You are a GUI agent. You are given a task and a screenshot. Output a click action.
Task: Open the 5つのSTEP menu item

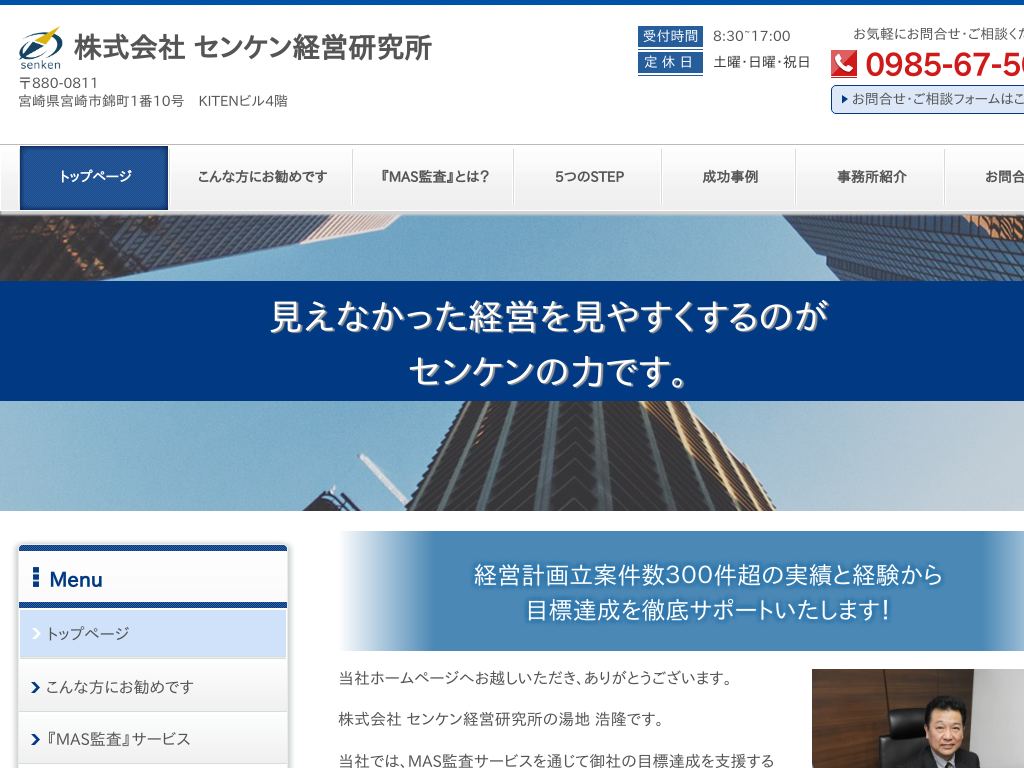(x=587, y=177)
